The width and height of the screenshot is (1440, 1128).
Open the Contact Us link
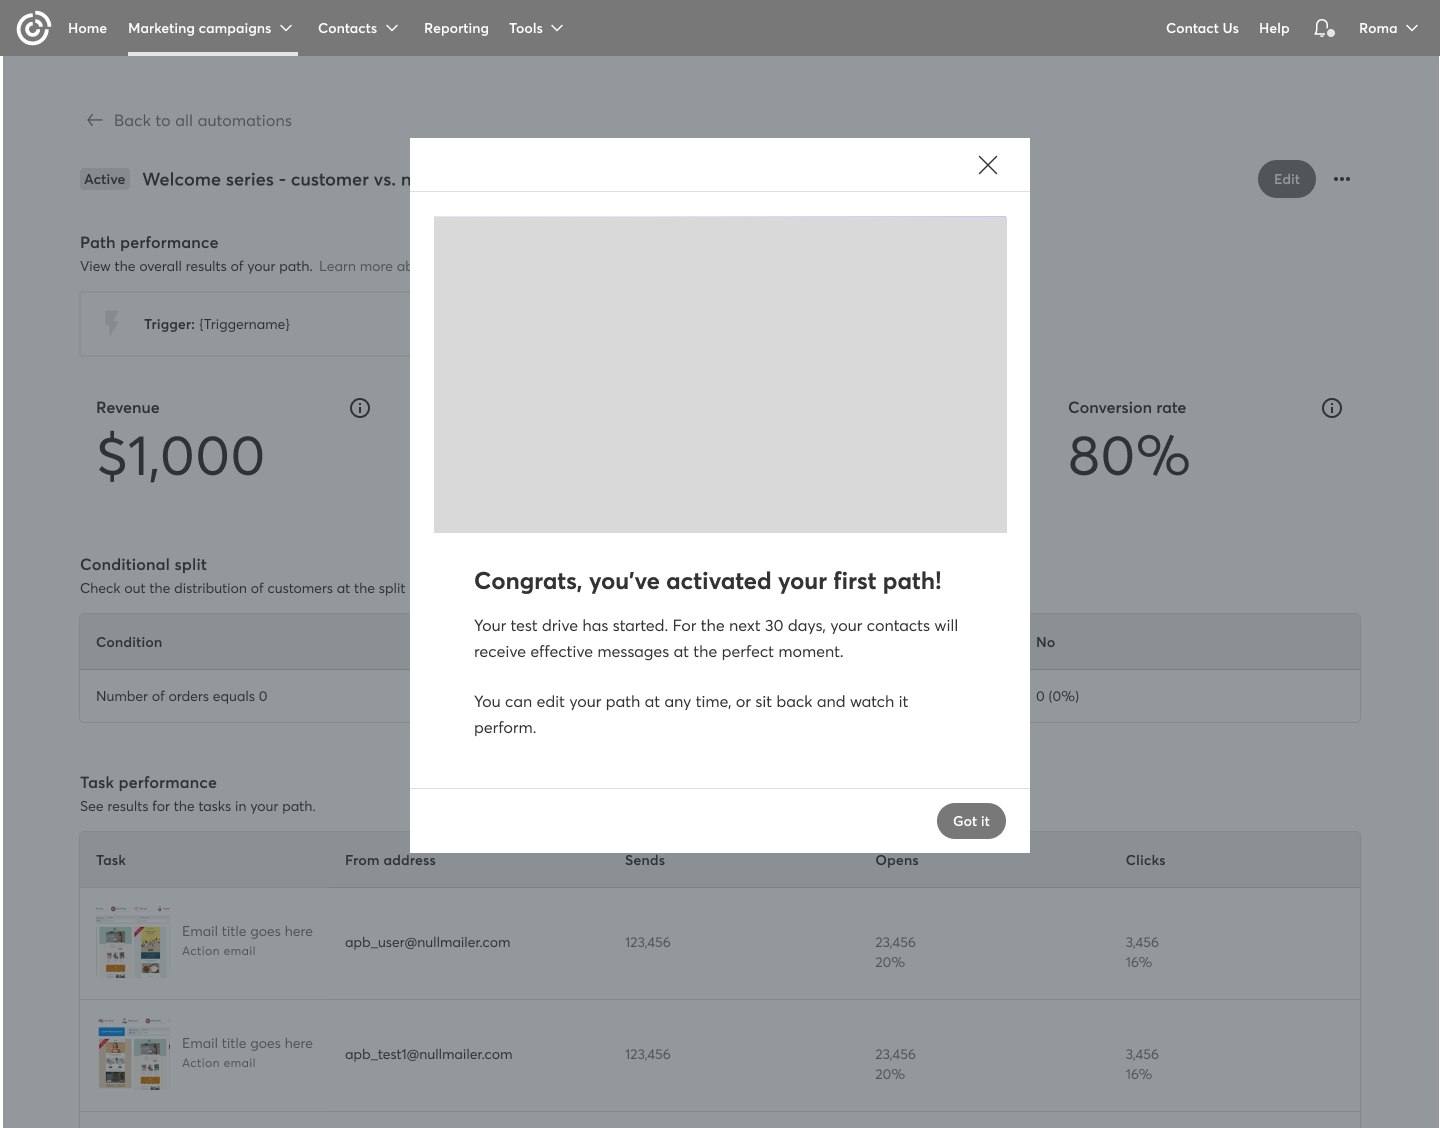pos(1202,28)
